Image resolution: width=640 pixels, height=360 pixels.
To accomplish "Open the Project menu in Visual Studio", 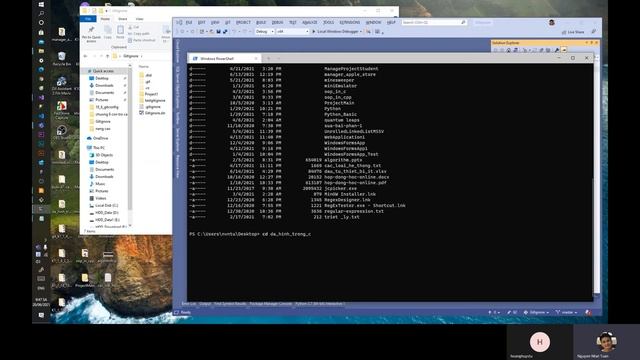I will pyautogui.click(x=243, y=22).
